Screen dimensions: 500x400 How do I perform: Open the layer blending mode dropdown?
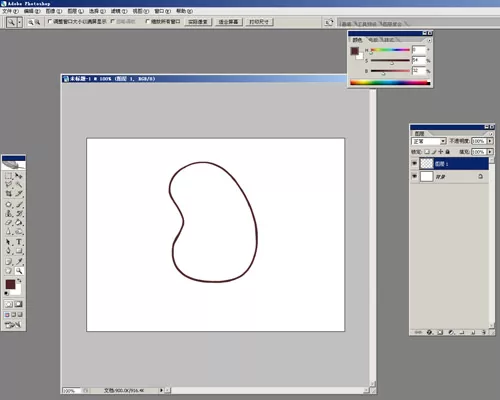coord(429,141)
